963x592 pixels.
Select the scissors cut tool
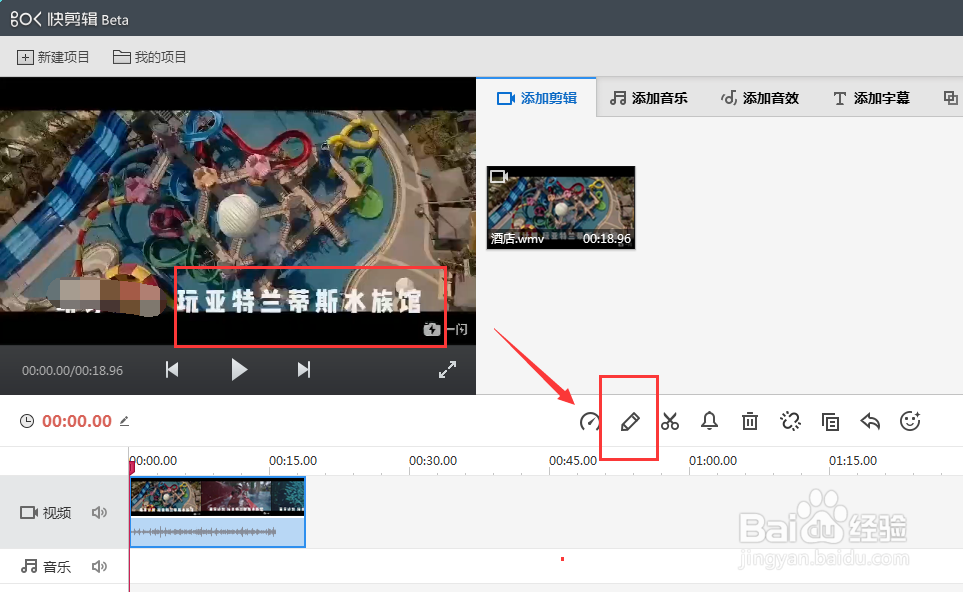[x=669, y=421]
